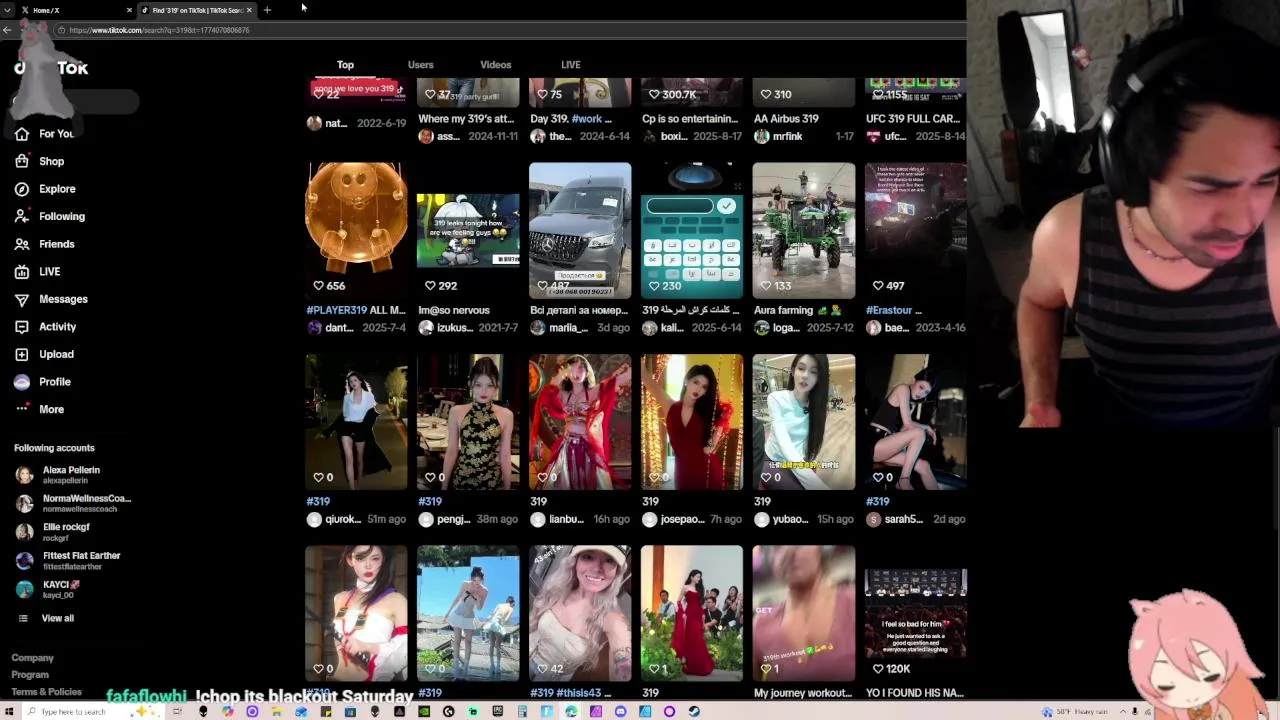The width and height of the screenshot is (1280, 720).
Task: Open Task View from the taskbar
Action: 177,712
